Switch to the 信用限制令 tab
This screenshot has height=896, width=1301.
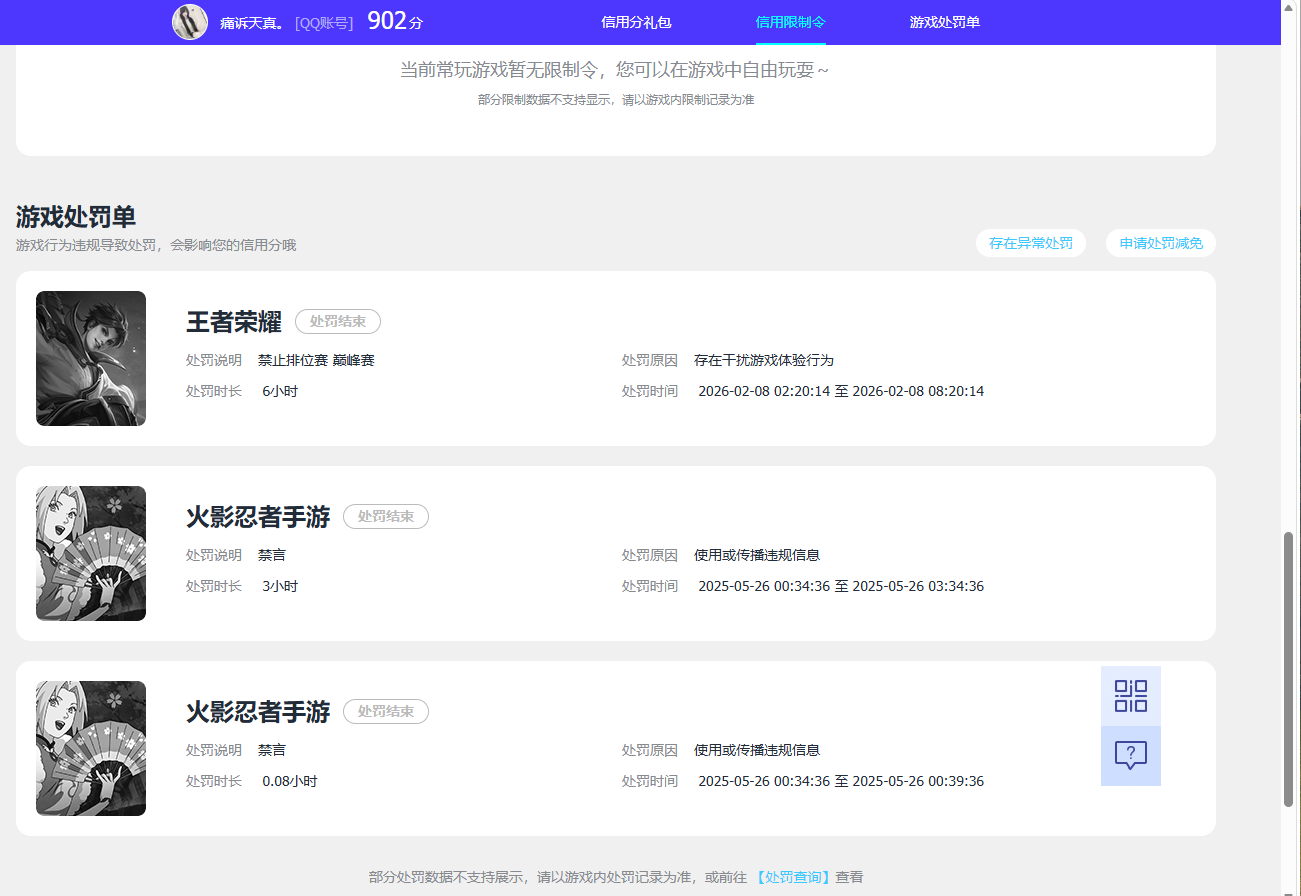pyautogui.click(x=791, y=22)
